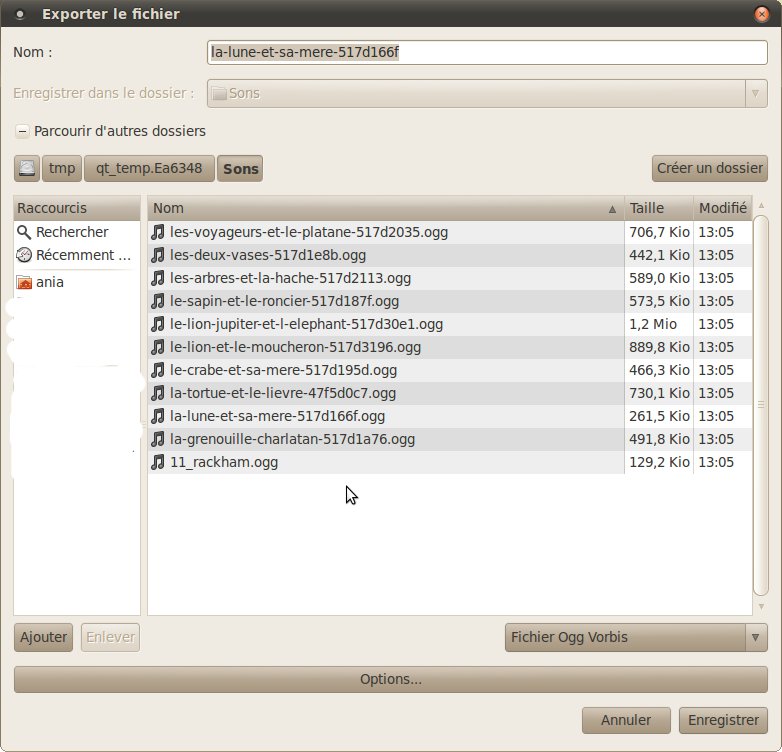782x752 pixels.
Task: Click the 261,5 Kio size cell
Action: point(659,416)
